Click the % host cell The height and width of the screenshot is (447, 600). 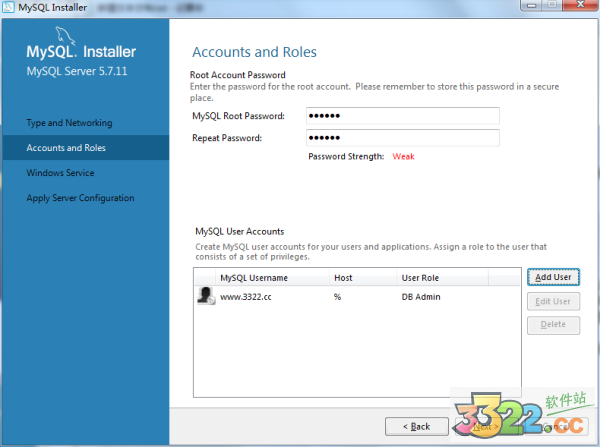pos(337,297)
